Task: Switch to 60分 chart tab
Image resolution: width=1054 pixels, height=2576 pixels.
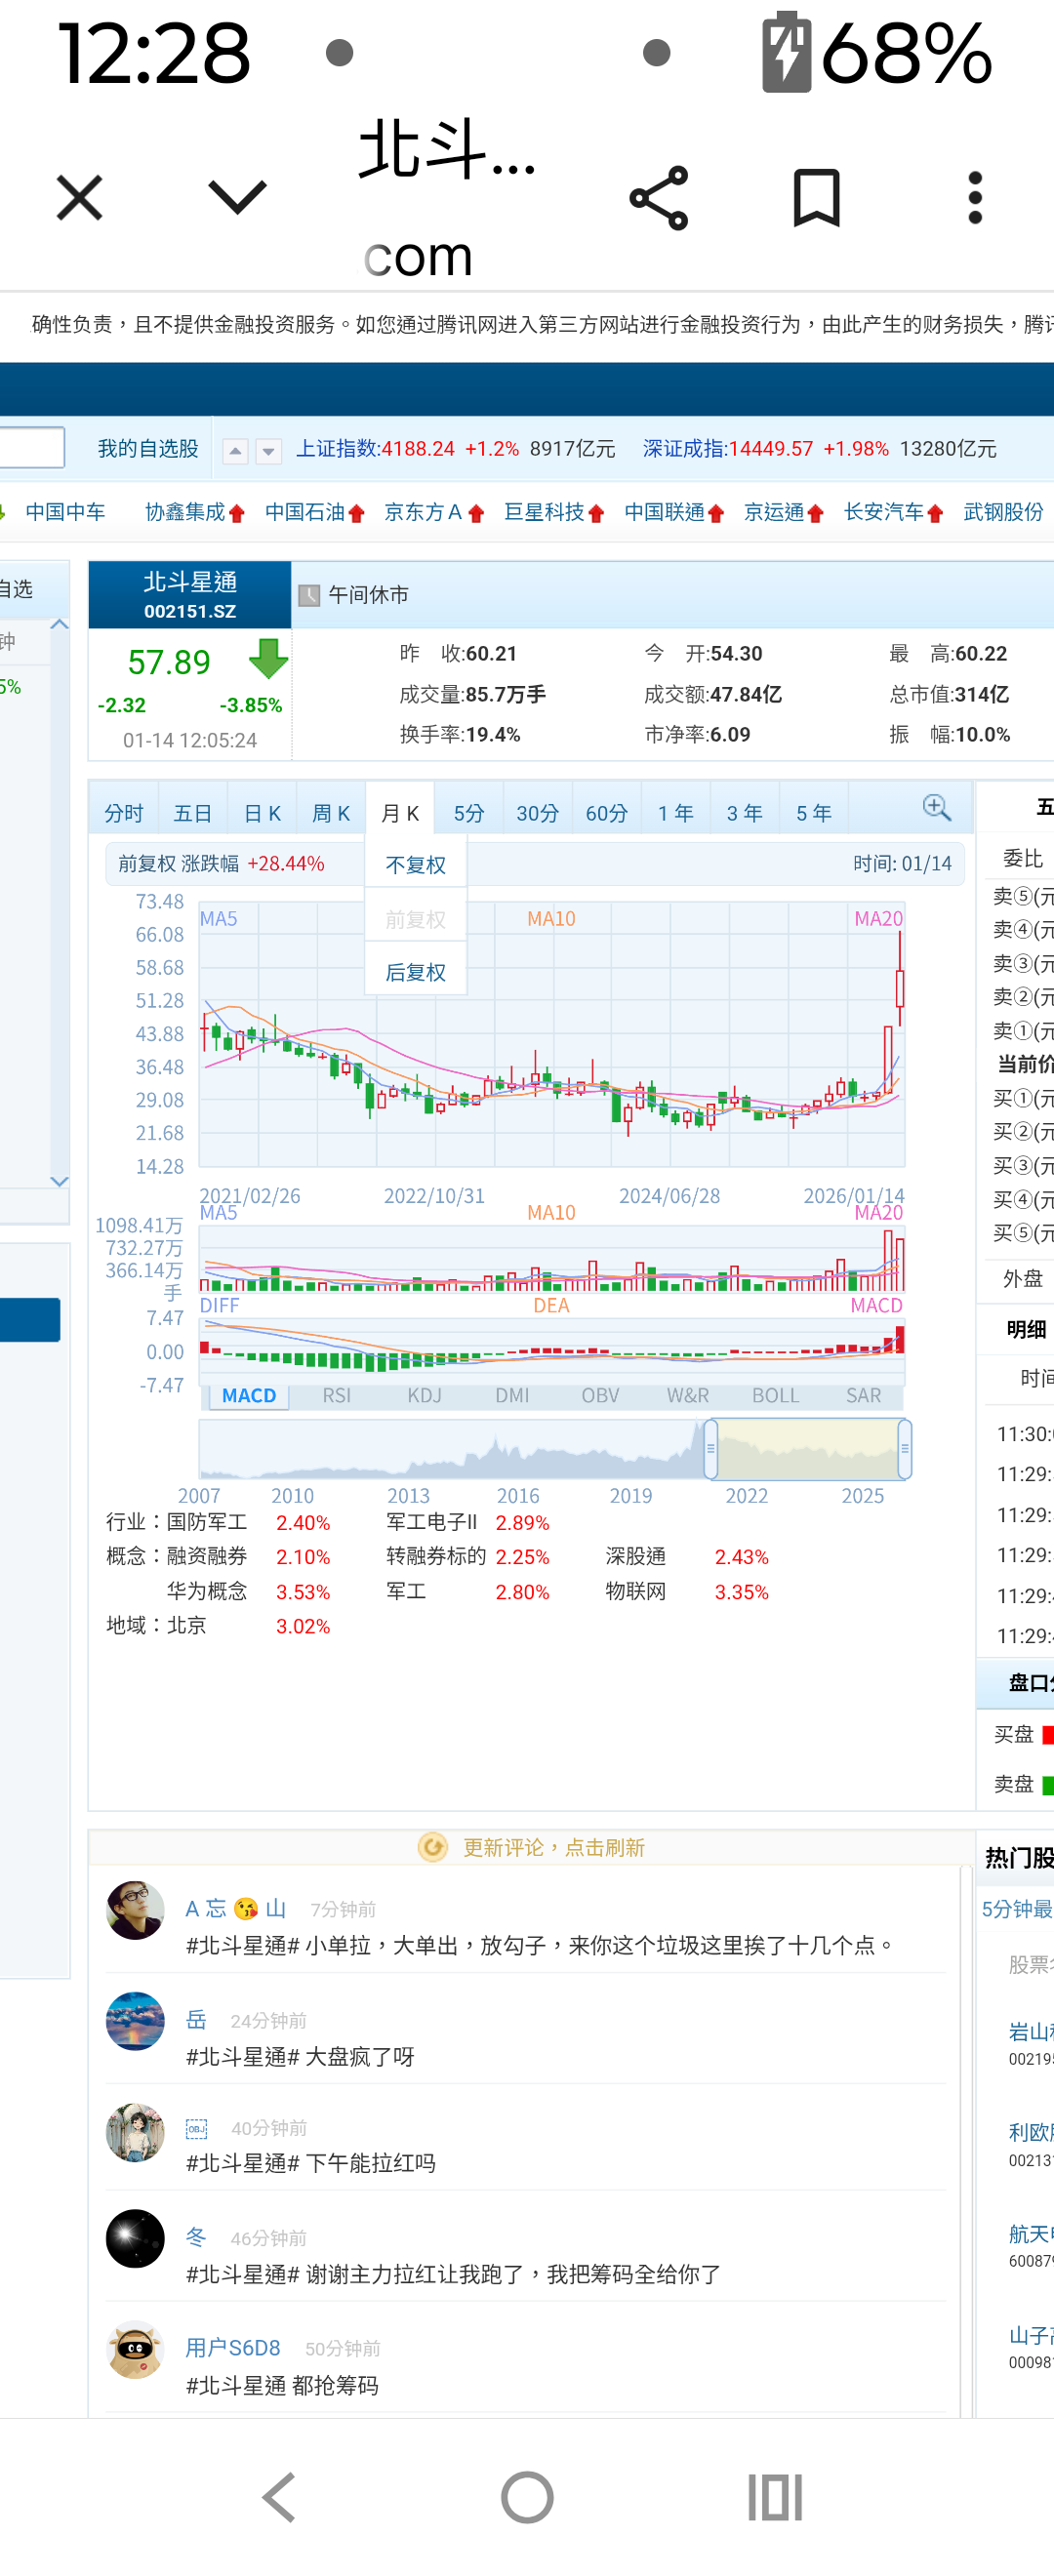Action: (607, 813)
